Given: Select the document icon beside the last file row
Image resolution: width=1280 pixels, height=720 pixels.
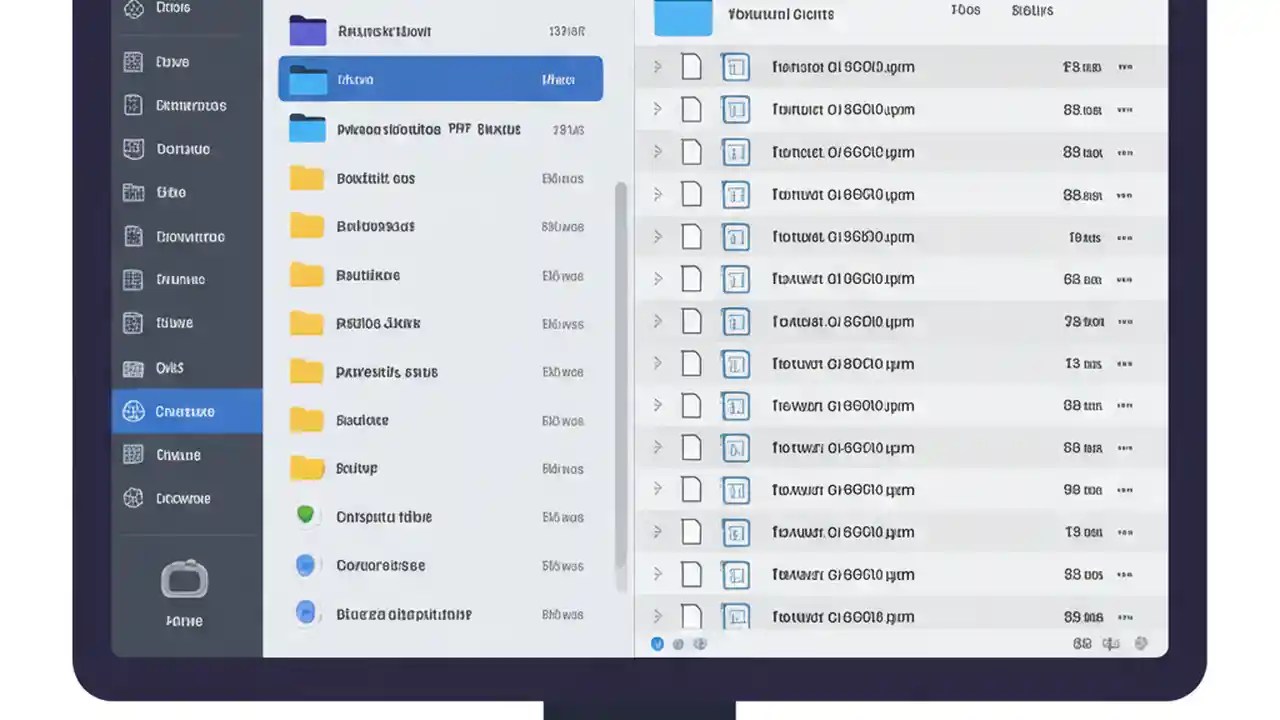Looking at the screenshot, I should pyautogui.click(x=691, y=617).
